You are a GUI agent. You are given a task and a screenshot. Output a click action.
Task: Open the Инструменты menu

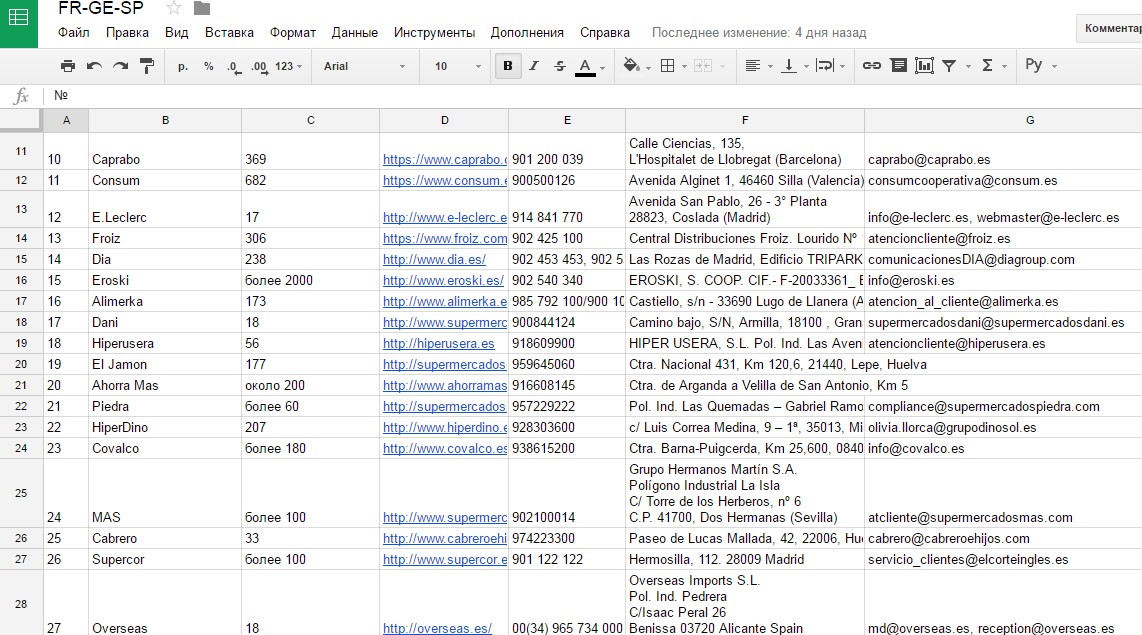[434, 33]
